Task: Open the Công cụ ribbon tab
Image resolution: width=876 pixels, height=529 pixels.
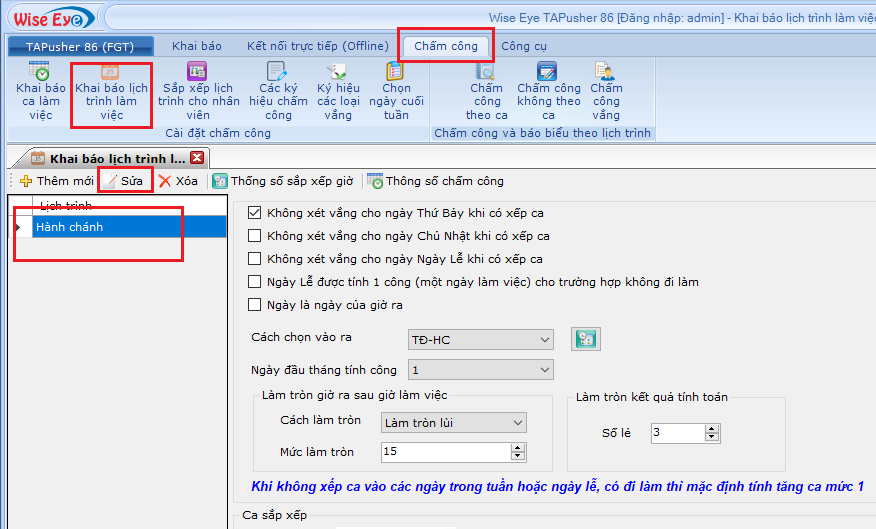Action: 523,46
